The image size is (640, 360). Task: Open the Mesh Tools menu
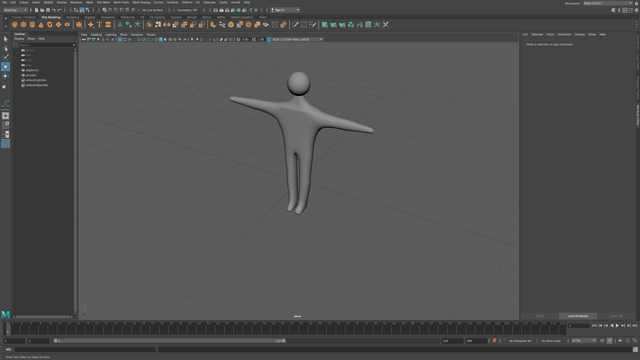[121, 2]
